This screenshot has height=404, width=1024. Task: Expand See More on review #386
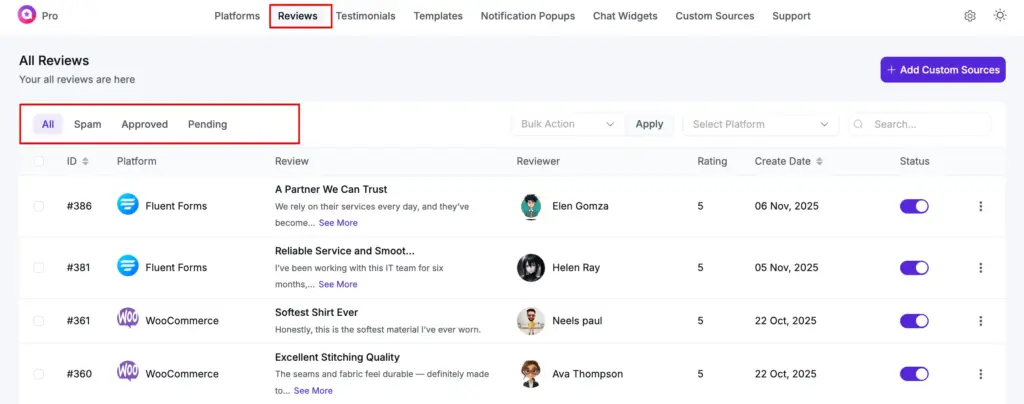[338, 223]
